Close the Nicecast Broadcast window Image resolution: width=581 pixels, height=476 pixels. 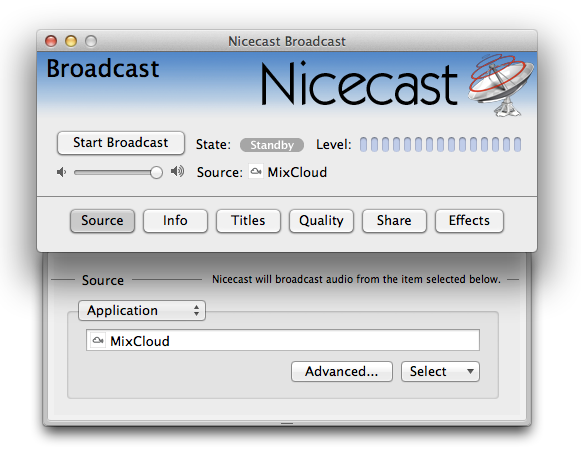coord(51,41)
